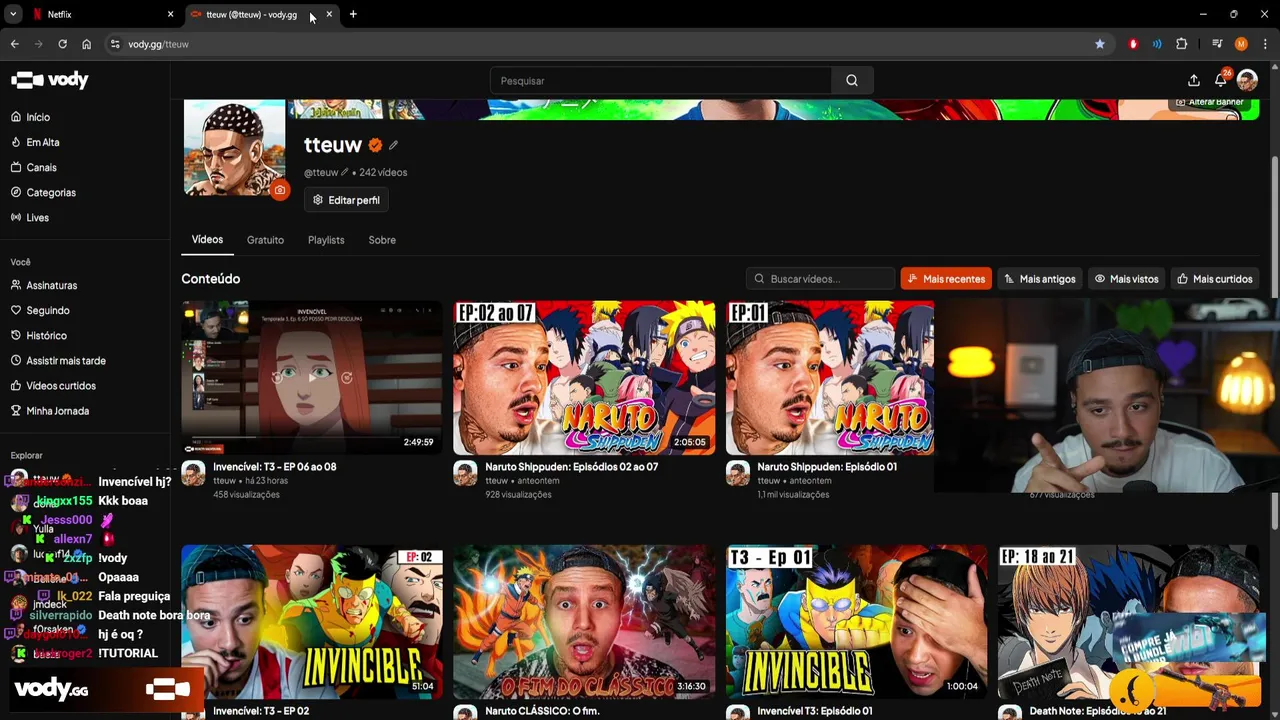Click the Pesquisar search field

pos(660,81)
